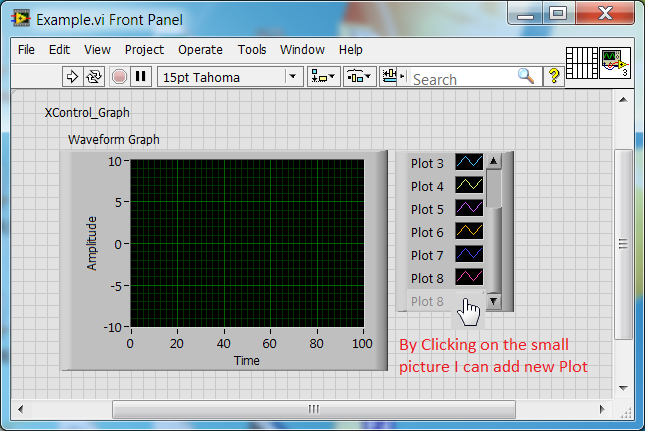
Task: Click the context help question mark icon
Action: tap(554, 76)
